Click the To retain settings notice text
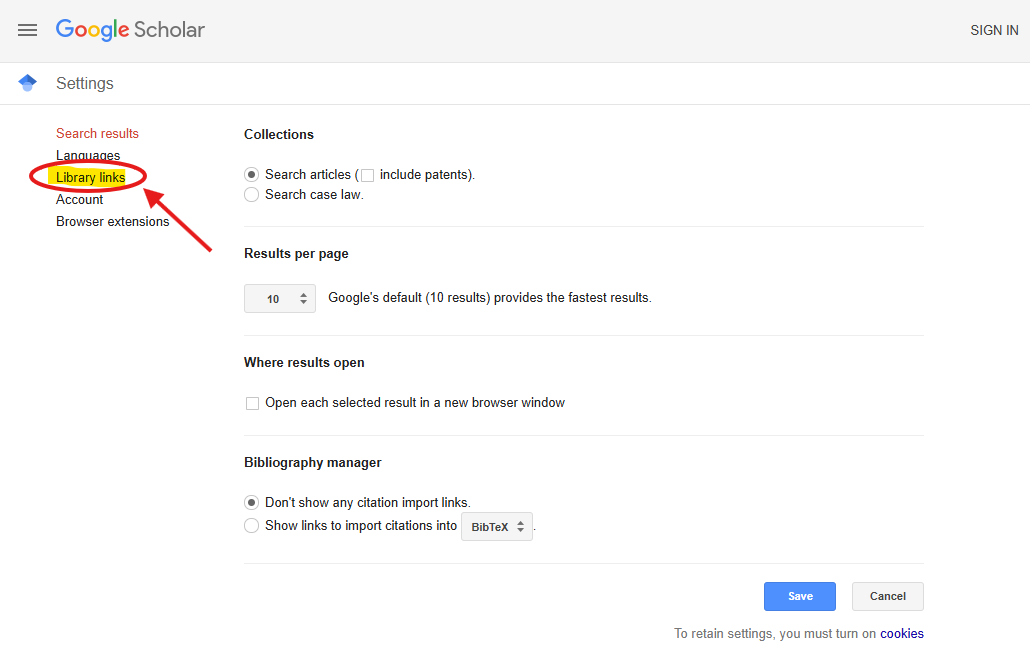This screenshot has height=652, width=1030. [x=775, y=634]
